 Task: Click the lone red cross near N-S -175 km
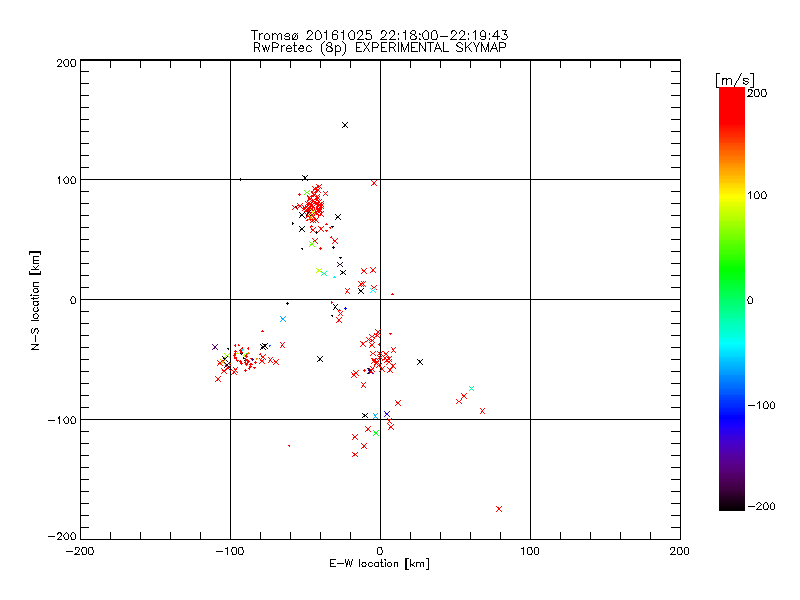click(499, 509)
